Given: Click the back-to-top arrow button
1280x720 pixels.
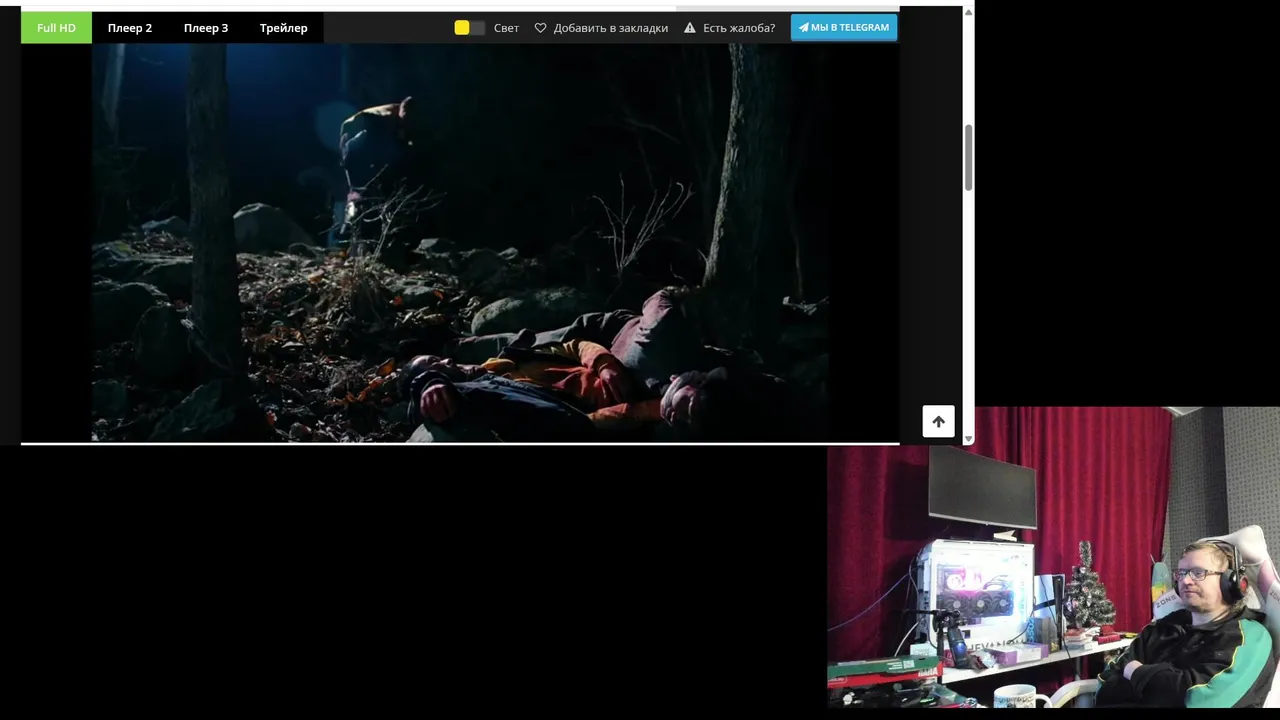Looking at the screenshot, I should (x=938, y=421).
